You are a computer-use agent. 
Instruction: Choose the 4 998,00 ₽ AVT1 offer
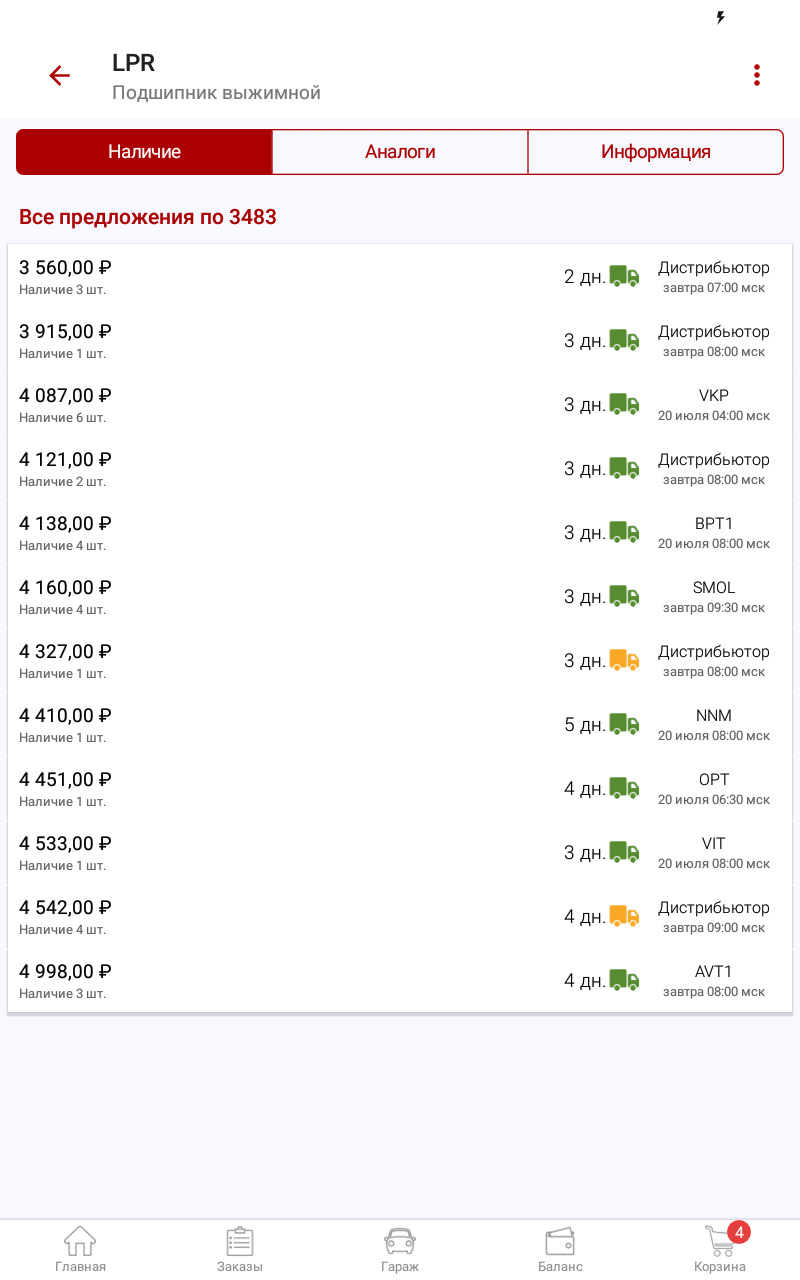click(400, 980)
